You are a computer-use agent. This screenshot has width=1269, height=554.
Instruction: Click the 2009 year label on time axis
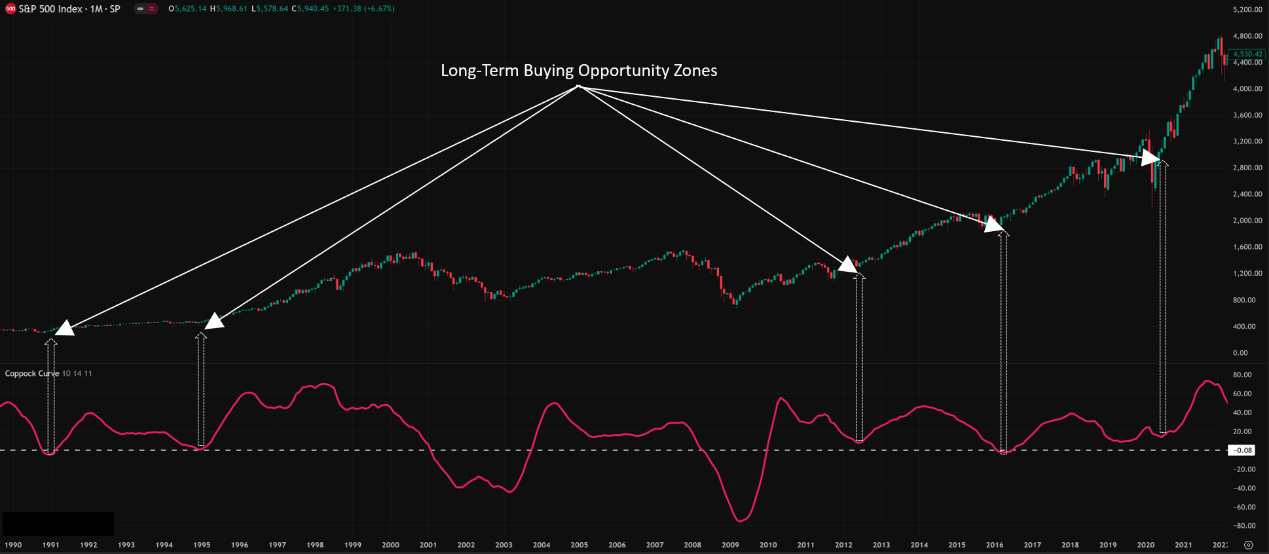pos(730,545)
